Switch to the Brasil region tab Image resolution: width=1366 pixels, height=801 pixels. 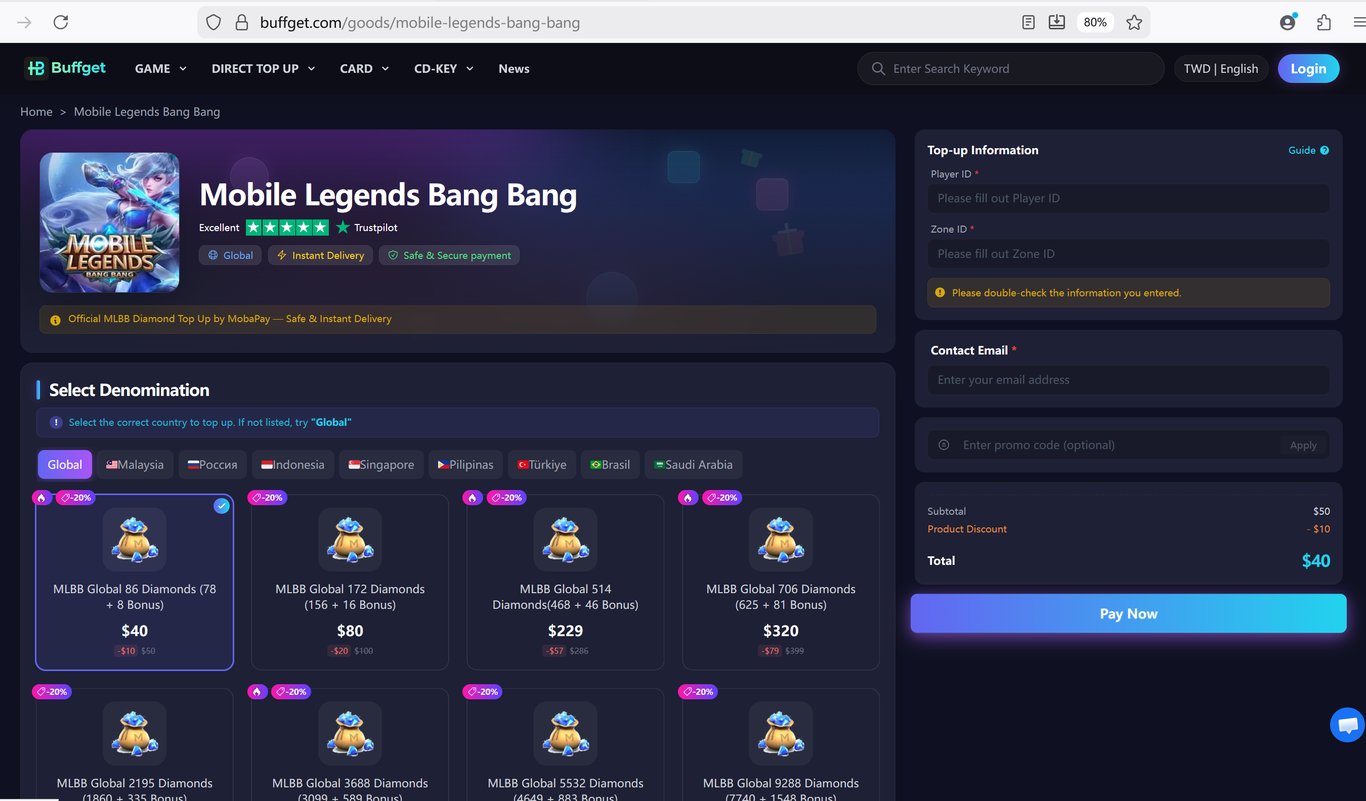click(x=610, y=464)
